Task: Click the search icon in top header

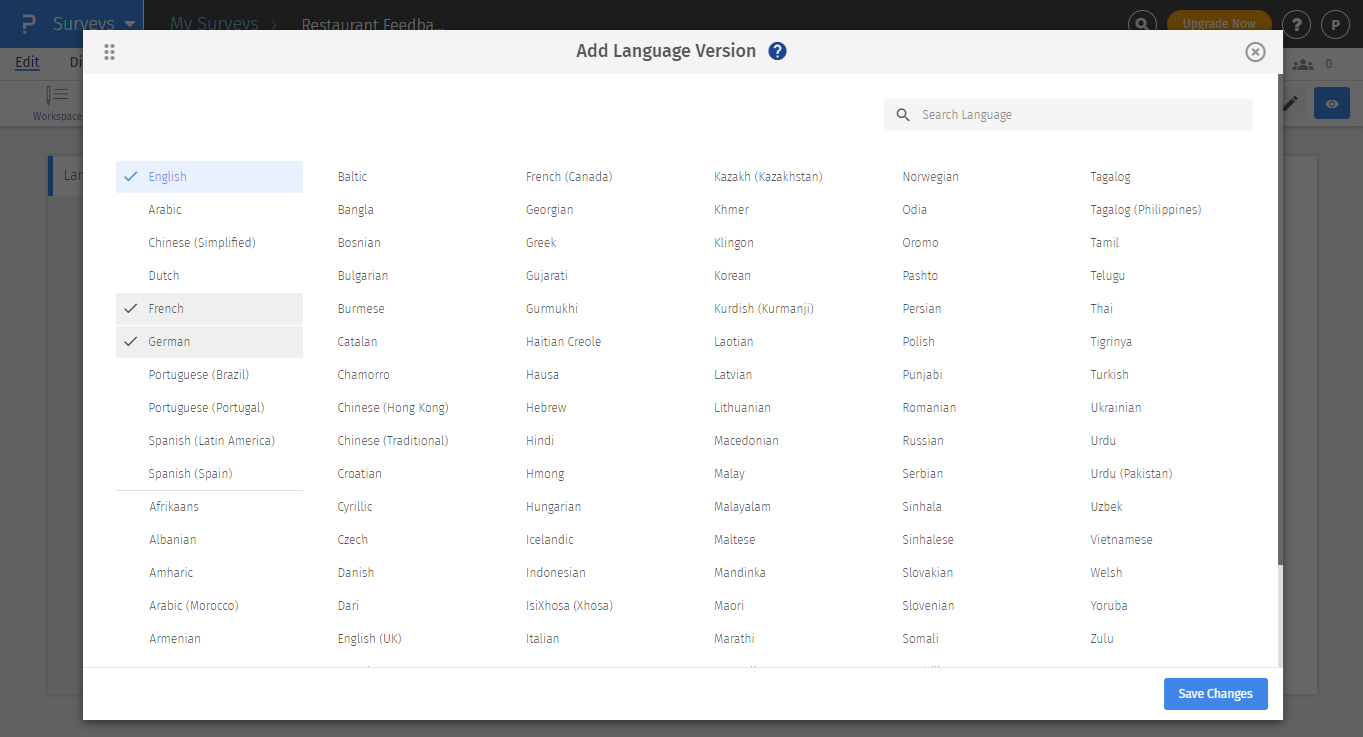Action: 1143,24
